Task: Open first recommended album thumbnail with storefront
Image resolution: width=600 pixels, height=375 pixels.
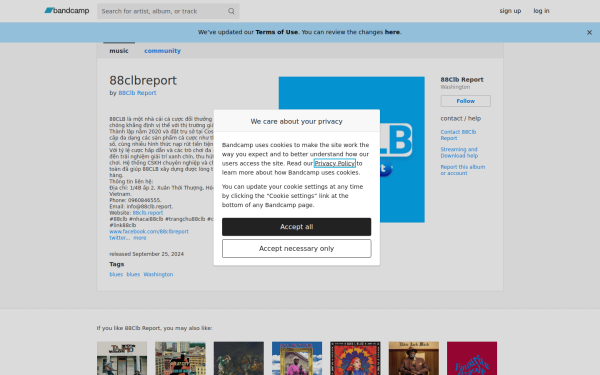Action: pos(122,358)
